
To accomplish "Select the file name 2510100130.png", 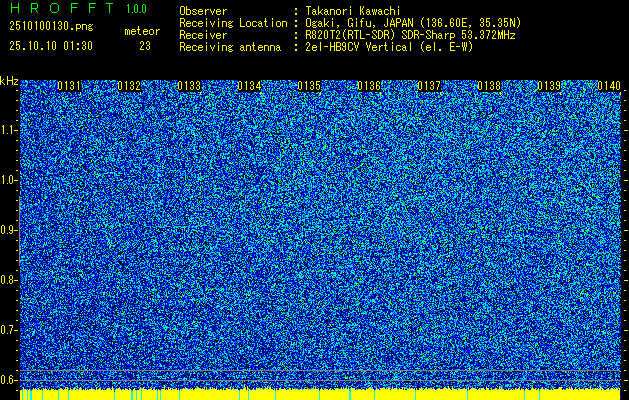I will [x=51, y=27].
